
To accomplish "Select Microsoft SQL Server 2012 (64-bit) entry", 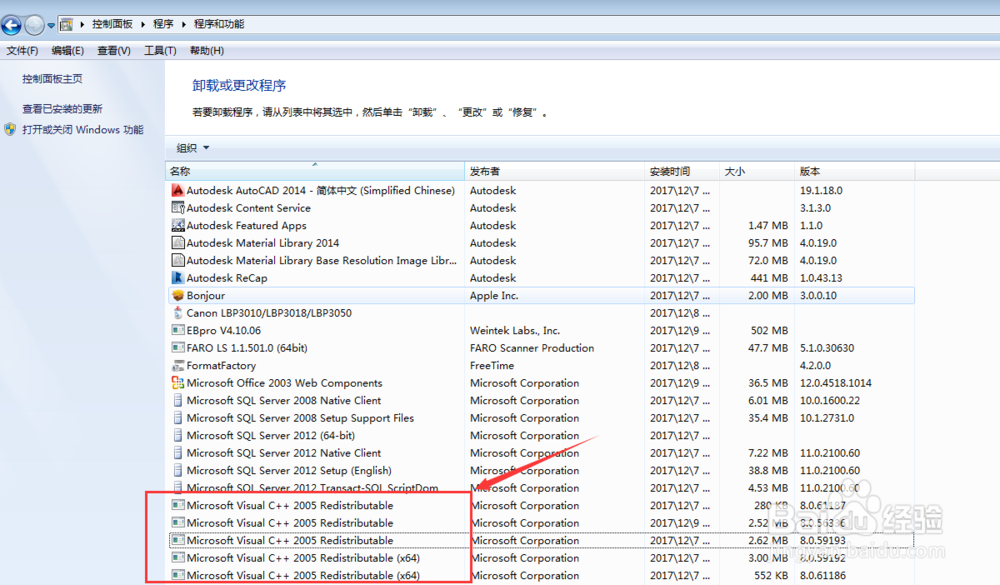I will pos(270,436).
